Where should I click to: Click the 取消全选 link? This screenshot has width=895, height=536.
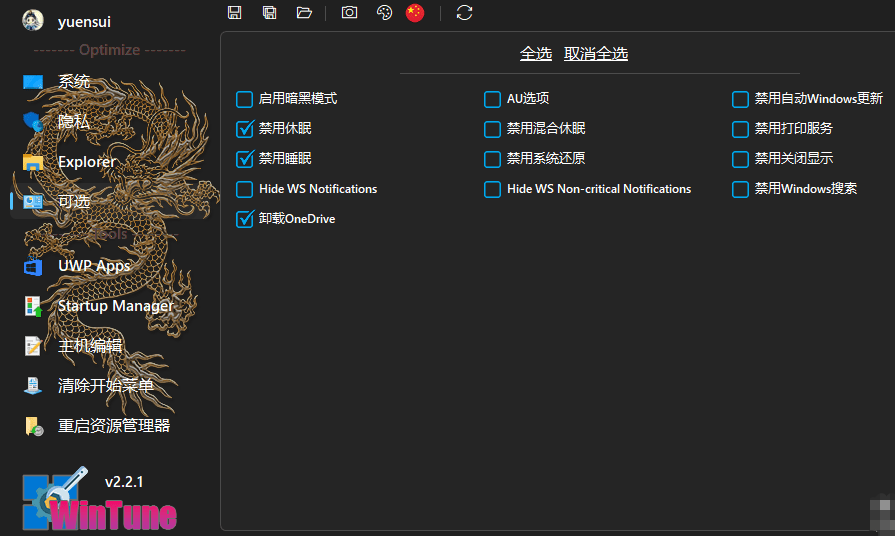pos(596,54)
